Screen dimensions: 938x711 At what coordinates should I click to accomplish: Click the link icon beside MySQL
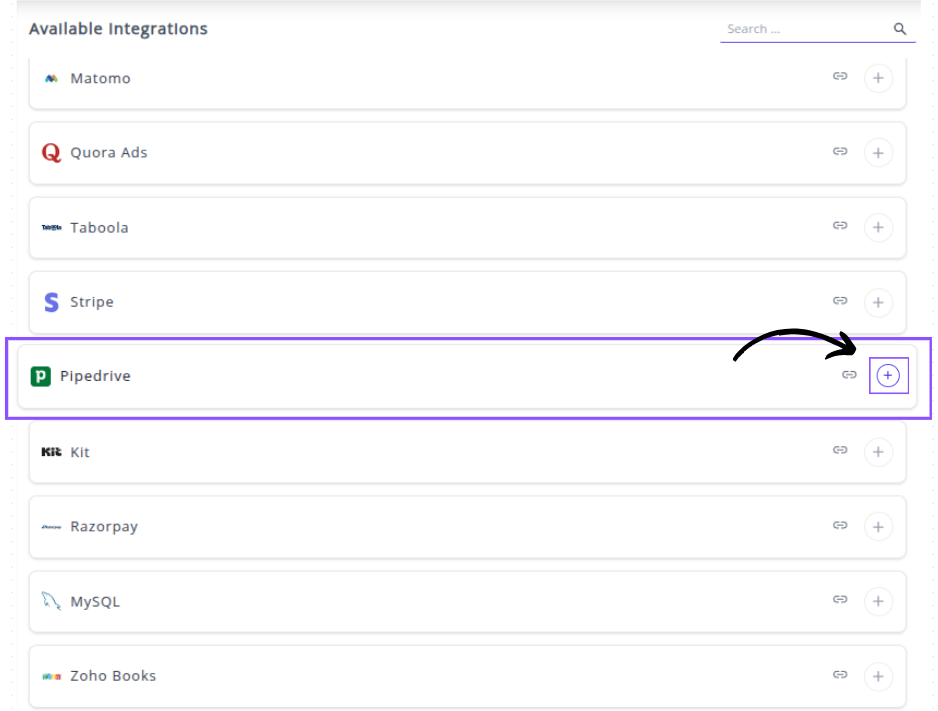click(840, 600)
